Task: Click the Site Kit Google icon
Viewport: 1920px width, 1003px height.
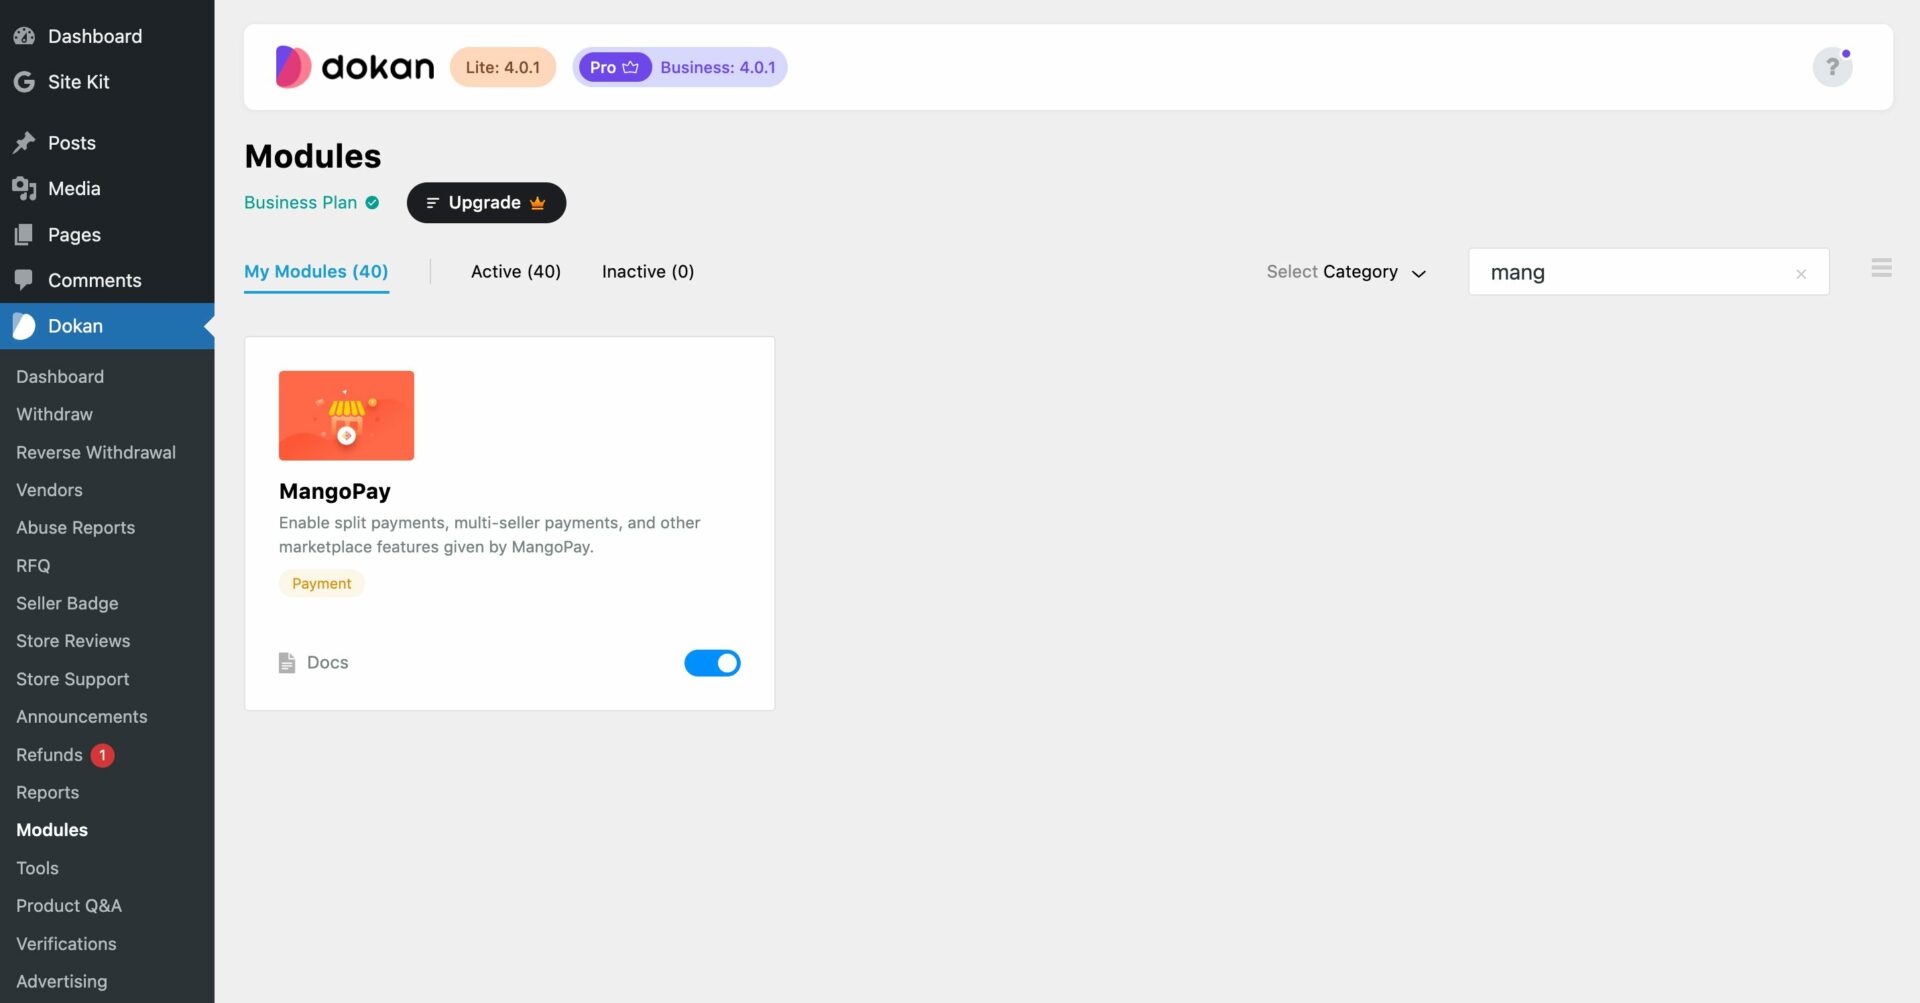Action: pos(24,82)
